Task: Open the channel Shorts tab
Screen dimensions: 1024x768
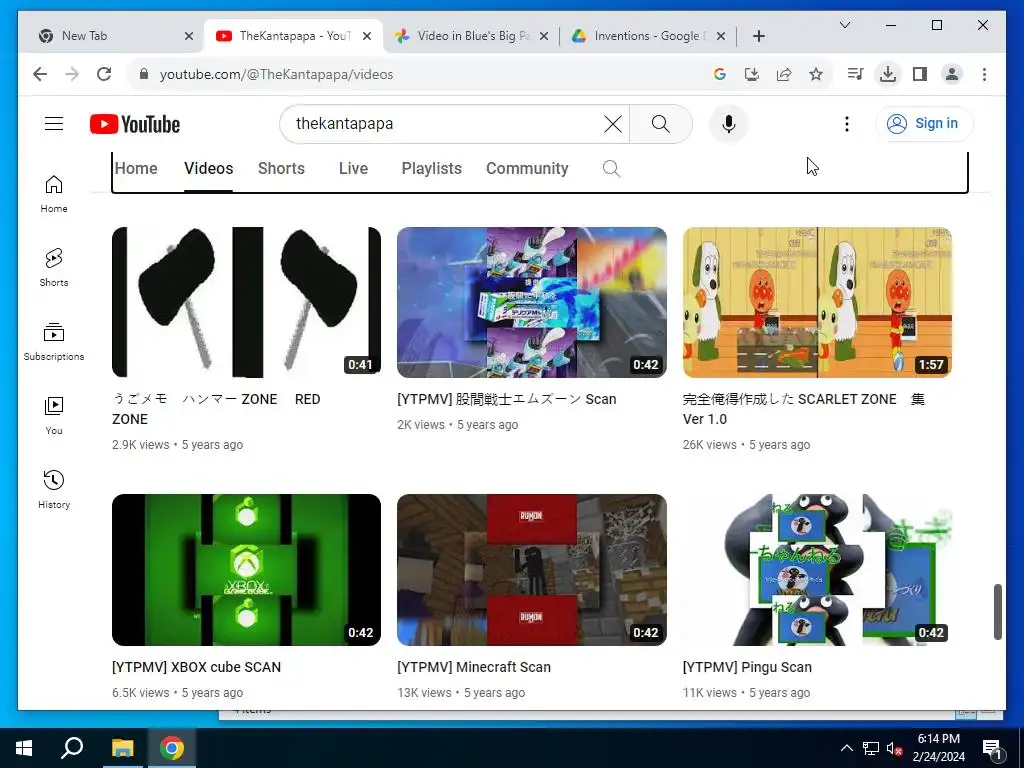Action: tap(281, 168)
